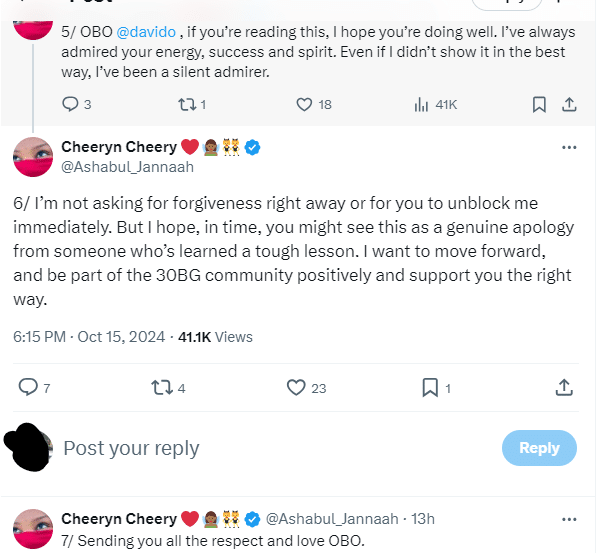Open more options for the 6/ post
611x553 pixels.
(x=569, y=147)
